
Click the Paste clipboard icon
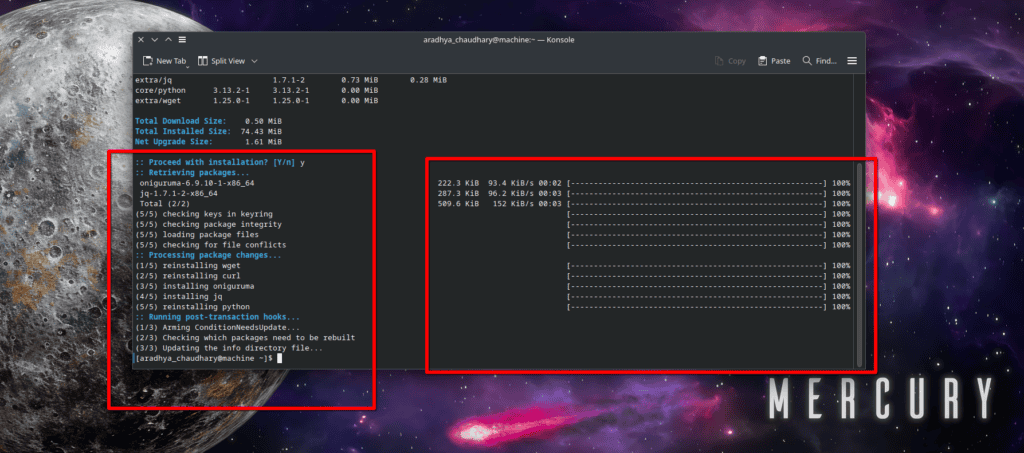click(x=762, y=61)
